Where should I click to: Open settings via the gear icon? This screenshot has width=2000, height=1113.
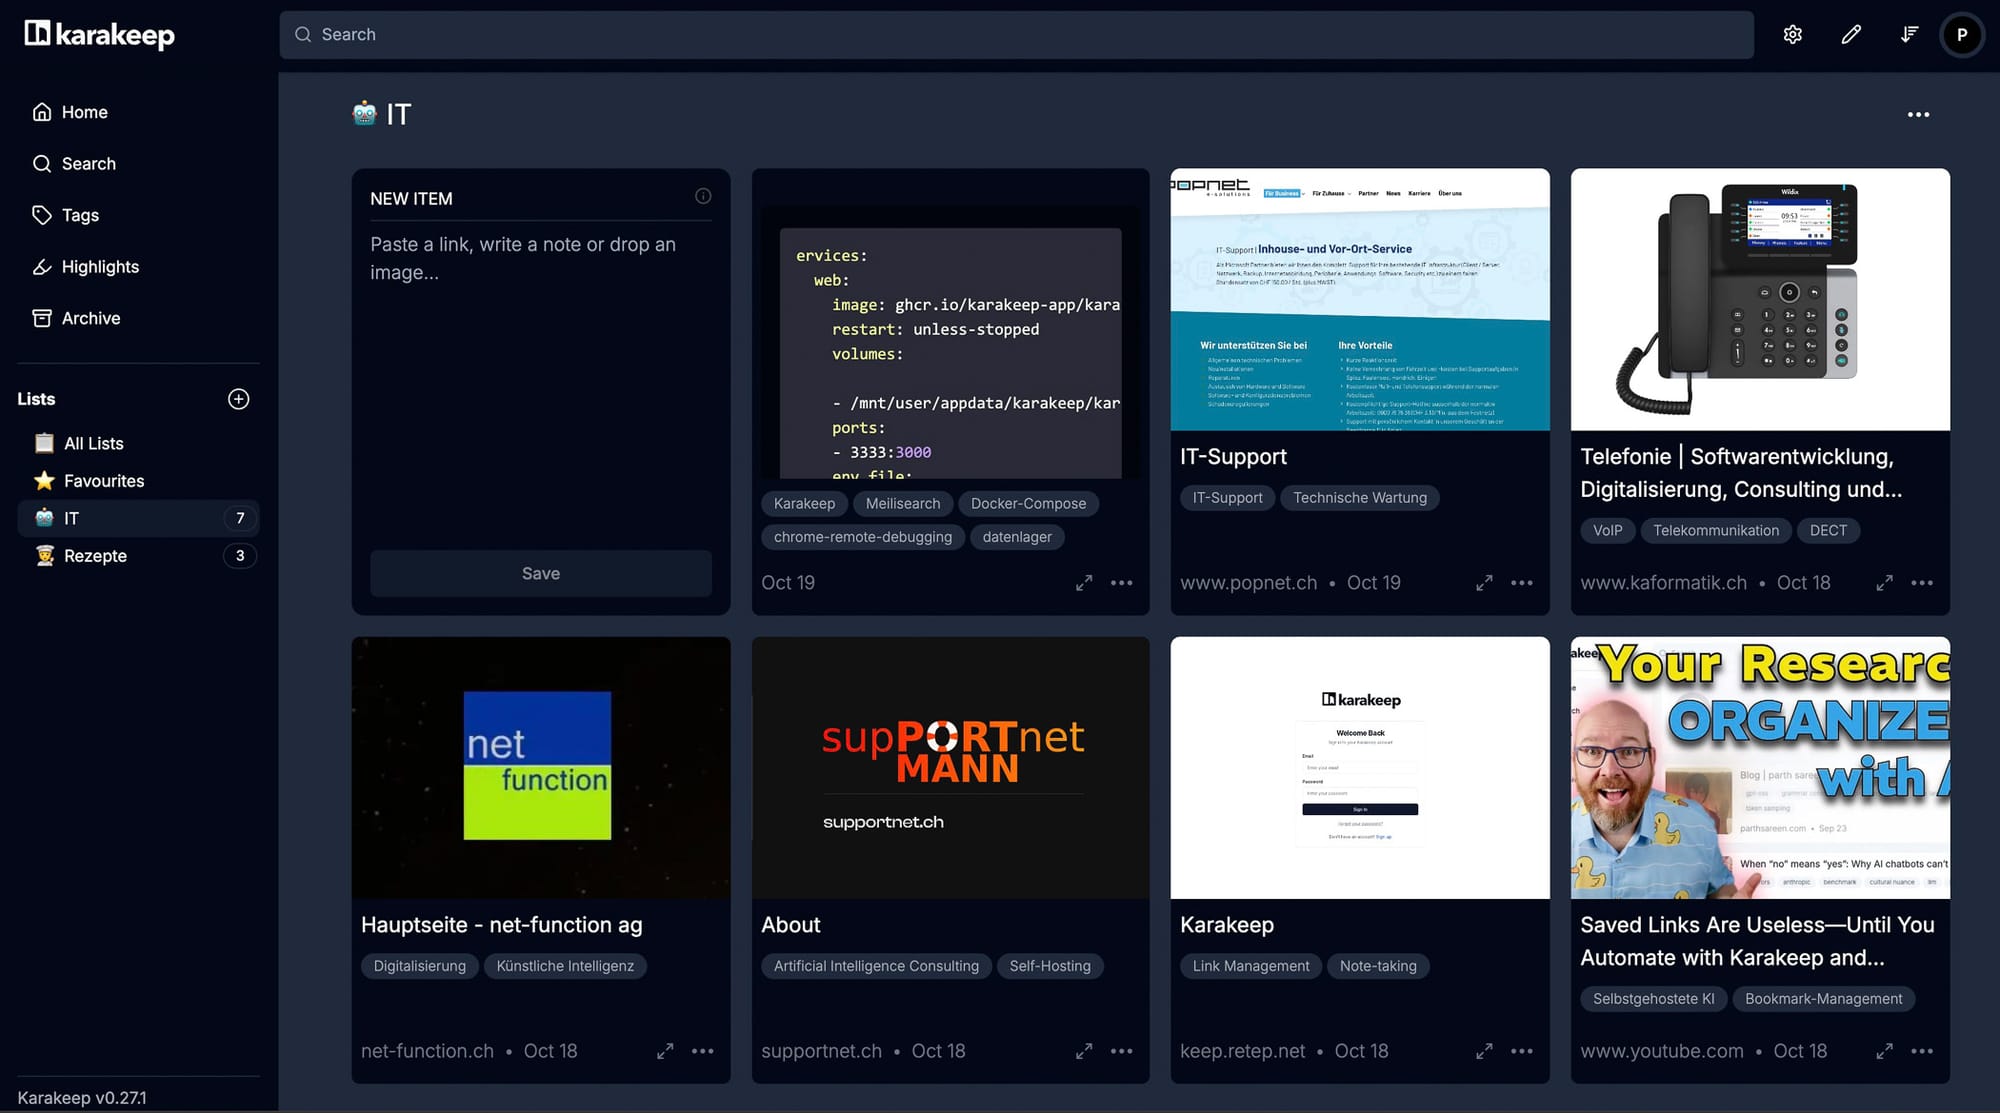click(x=1792, y=35)
